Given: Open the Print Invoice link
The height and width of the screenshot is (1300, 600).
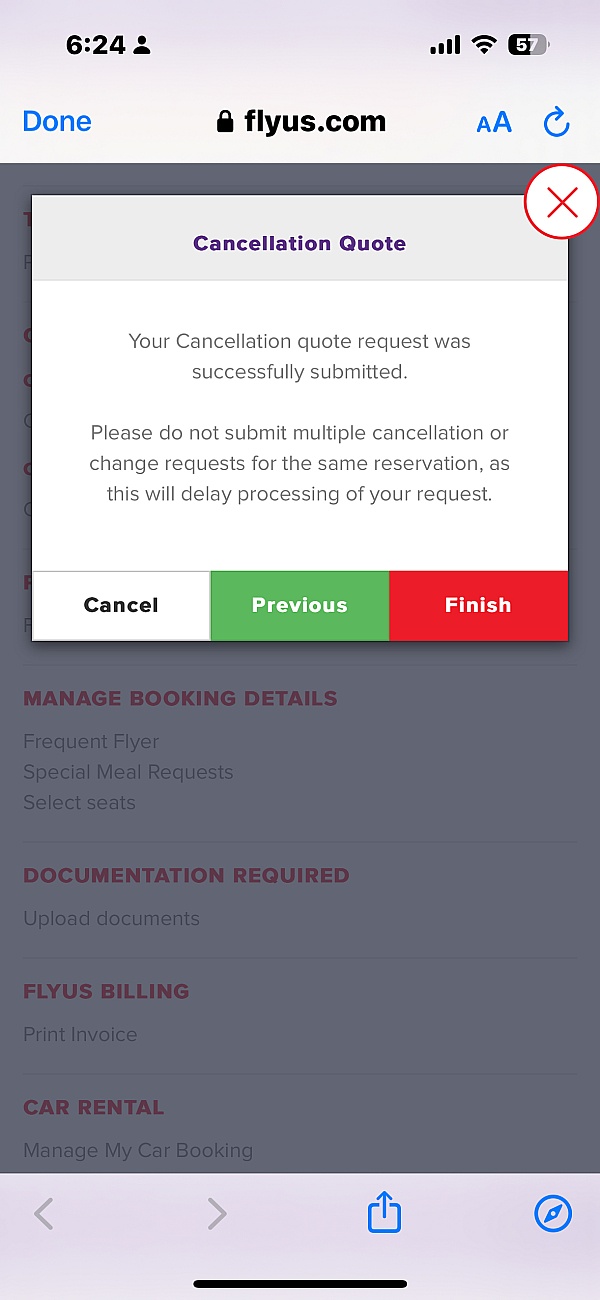Looking at the screenshot, I should coord(80,1034).
